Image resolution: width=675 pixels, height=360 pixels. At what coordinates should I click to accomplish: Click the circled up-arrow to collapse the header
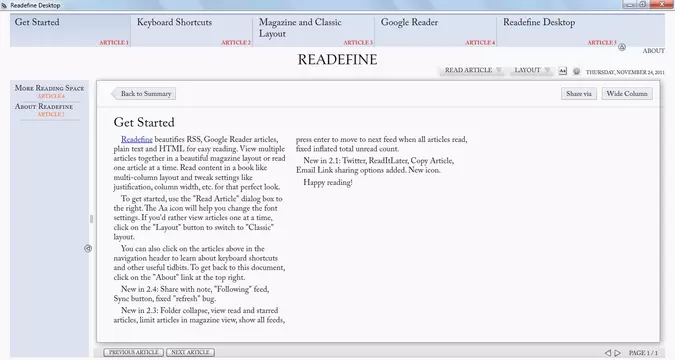coord(622,47)
